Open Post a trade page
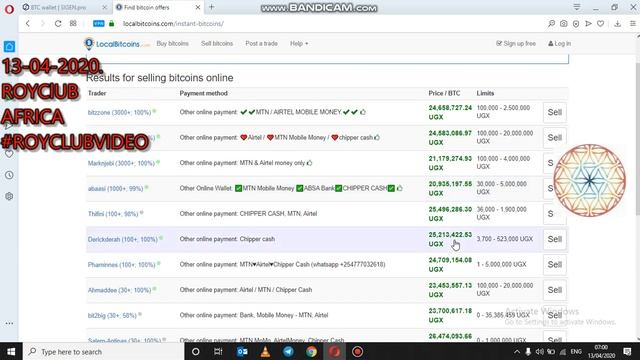 (261, 43)
